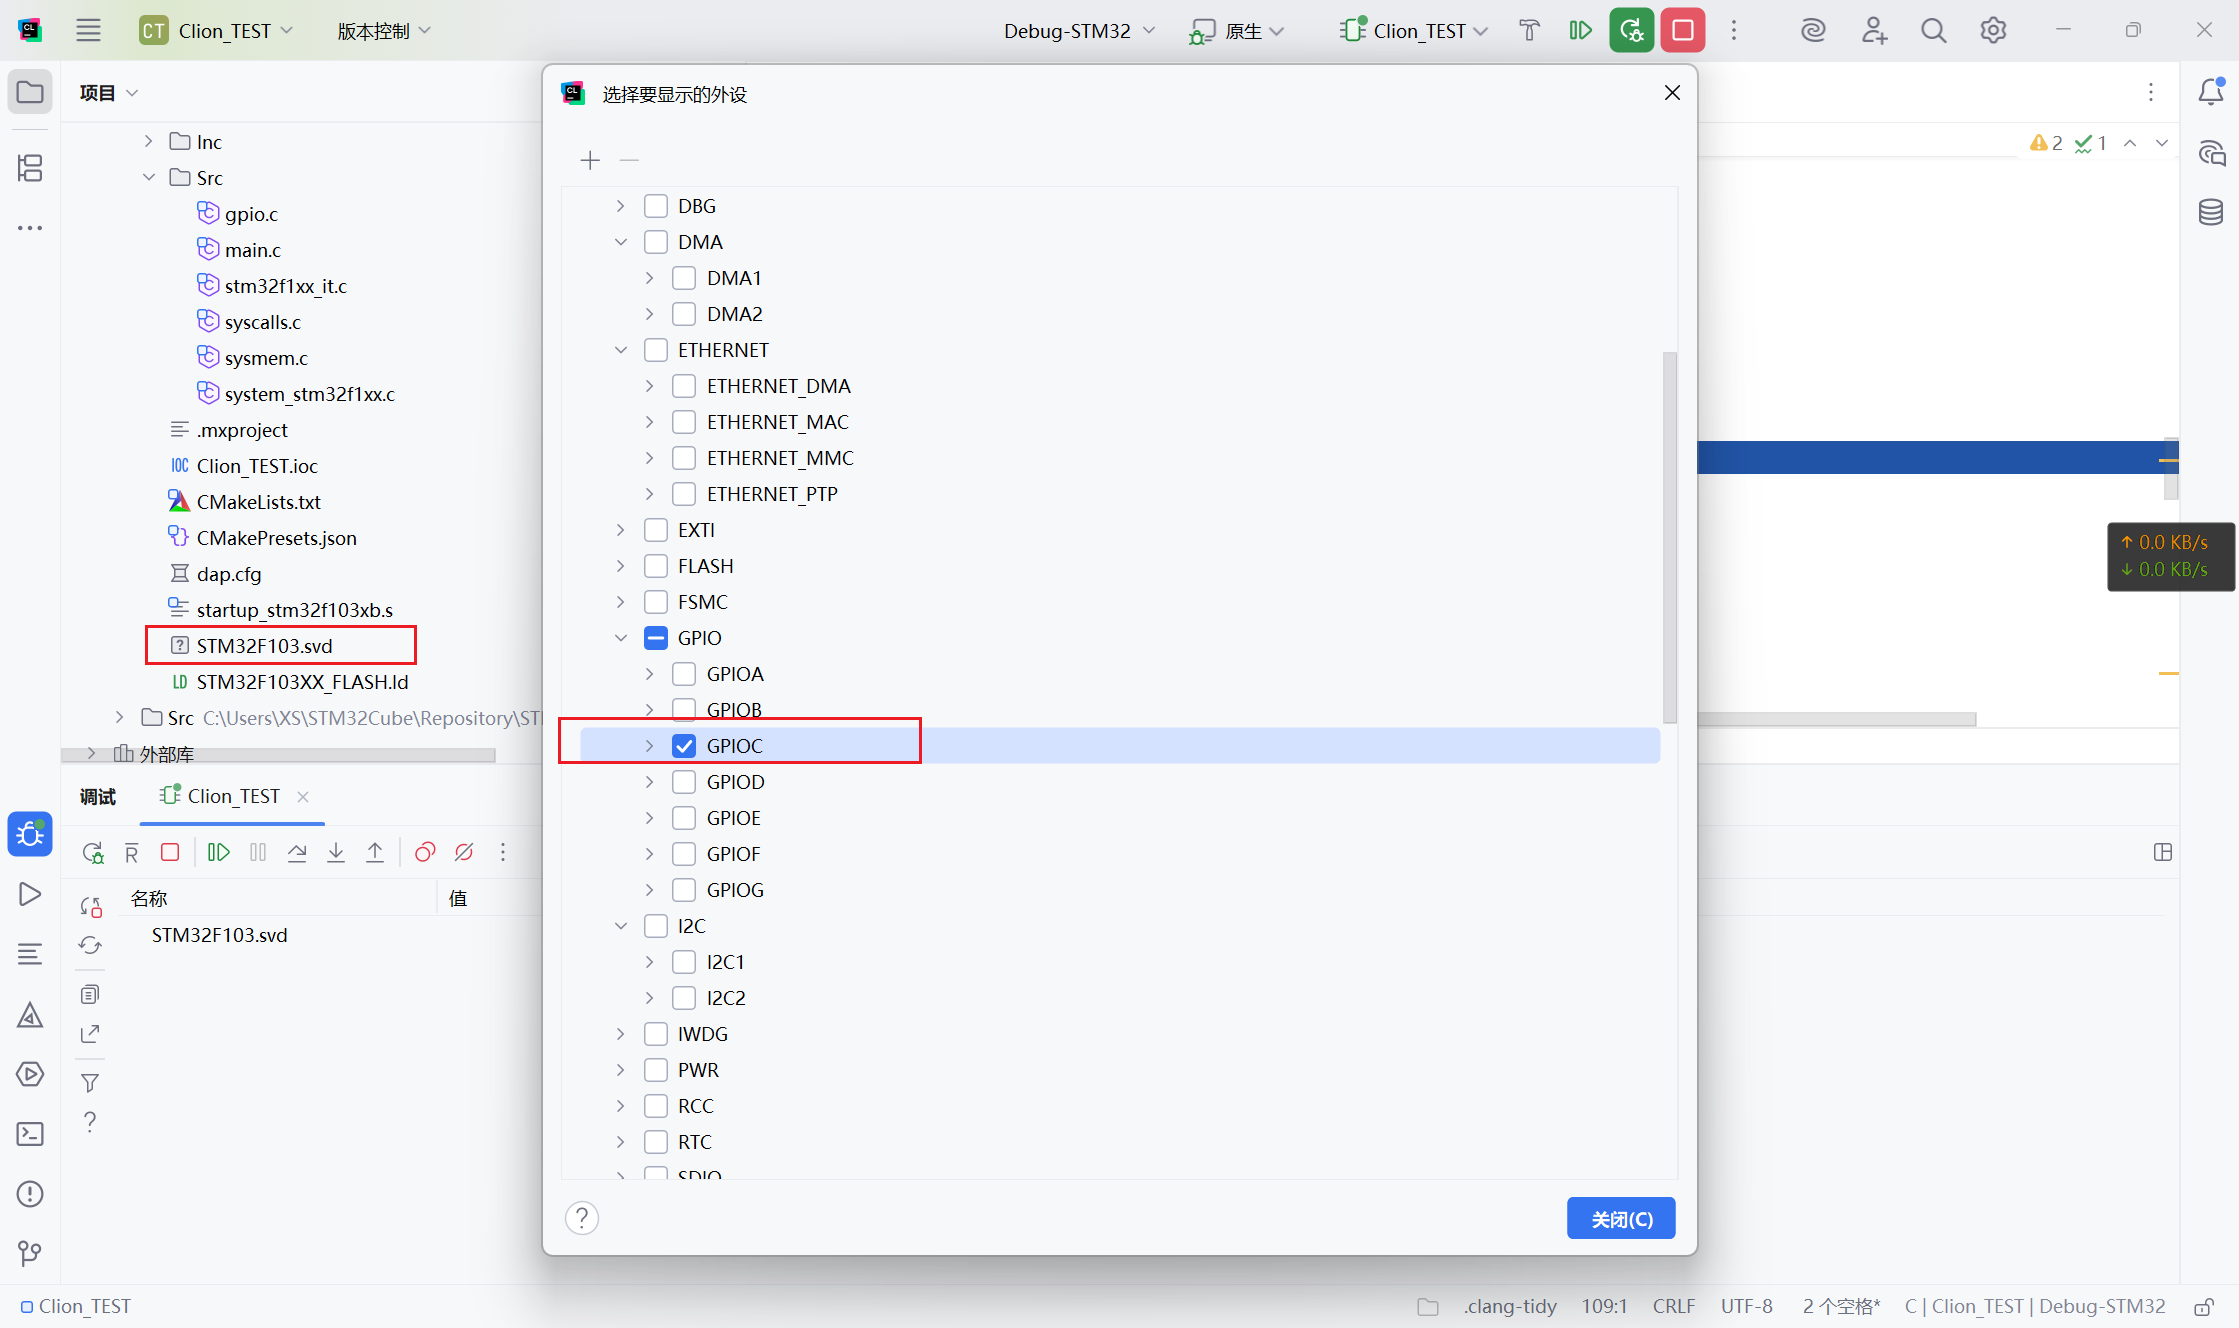Click the Mute Breakpoints icon

(x=464, y=852)
